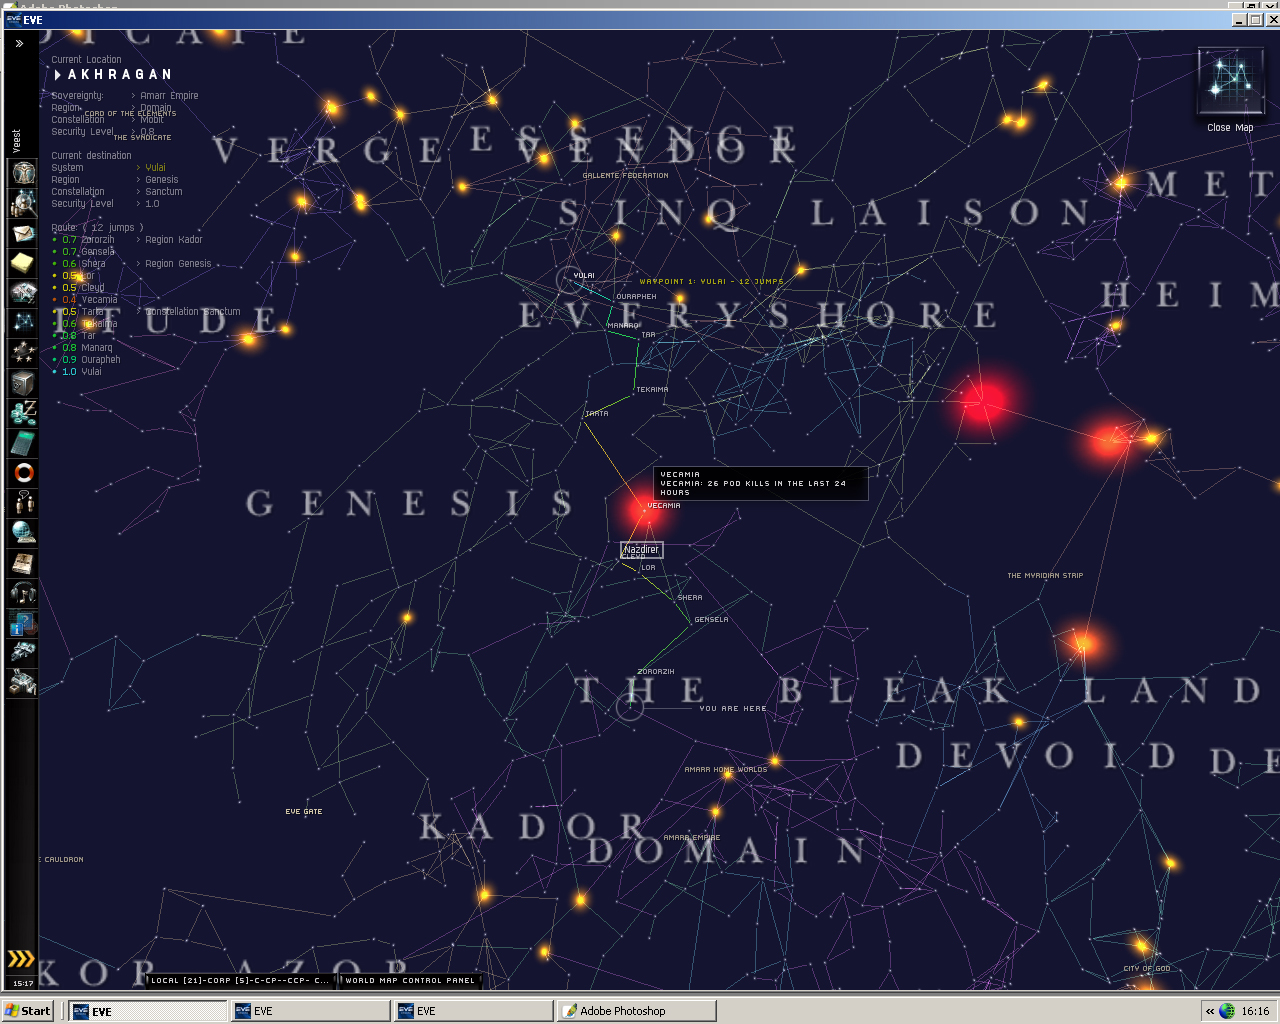
Task: Click the Close Map star chart icon
Action: (x=1230, y=81)
